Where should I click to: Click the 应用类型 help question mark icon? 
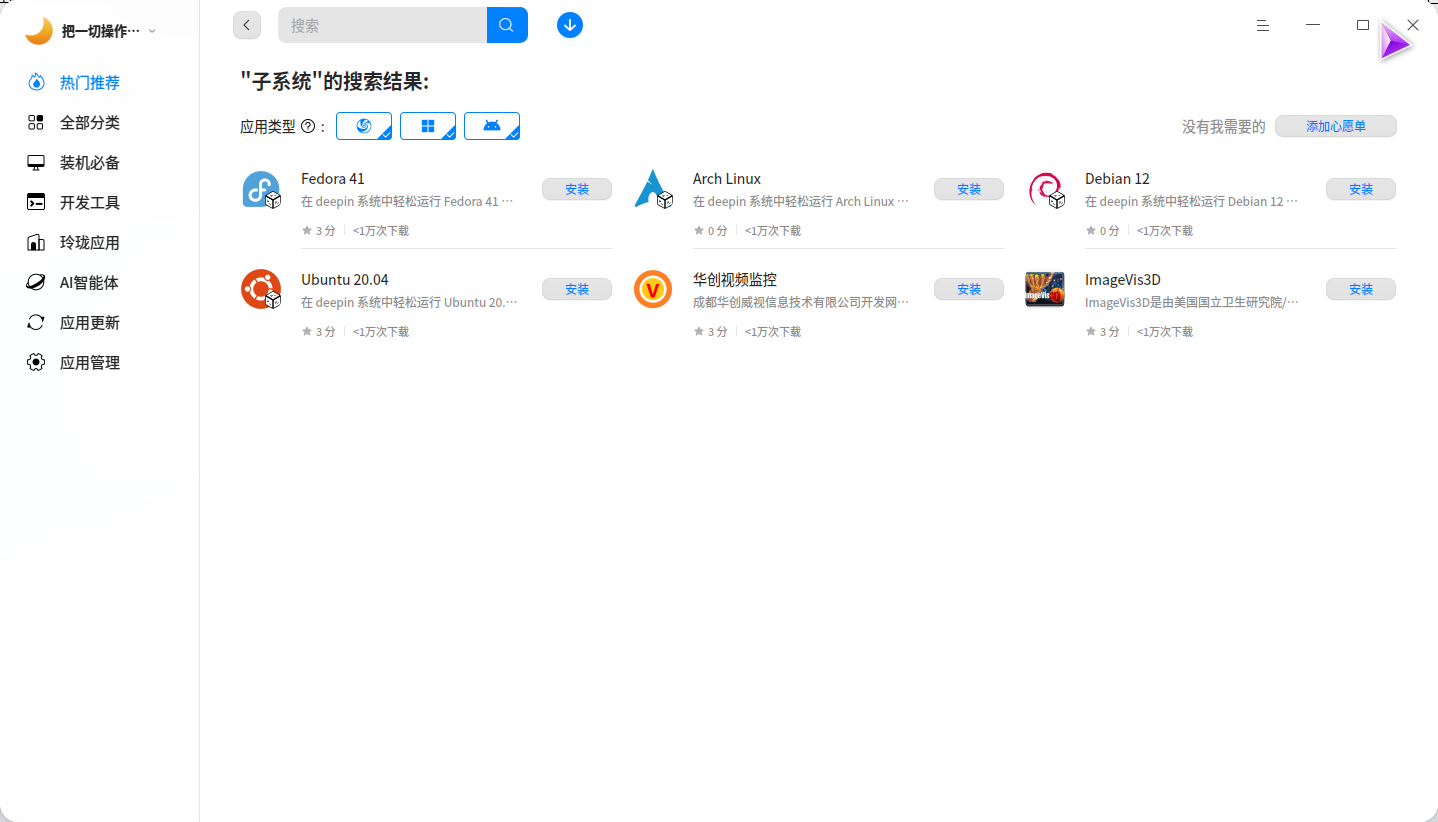tap(308, 127)
